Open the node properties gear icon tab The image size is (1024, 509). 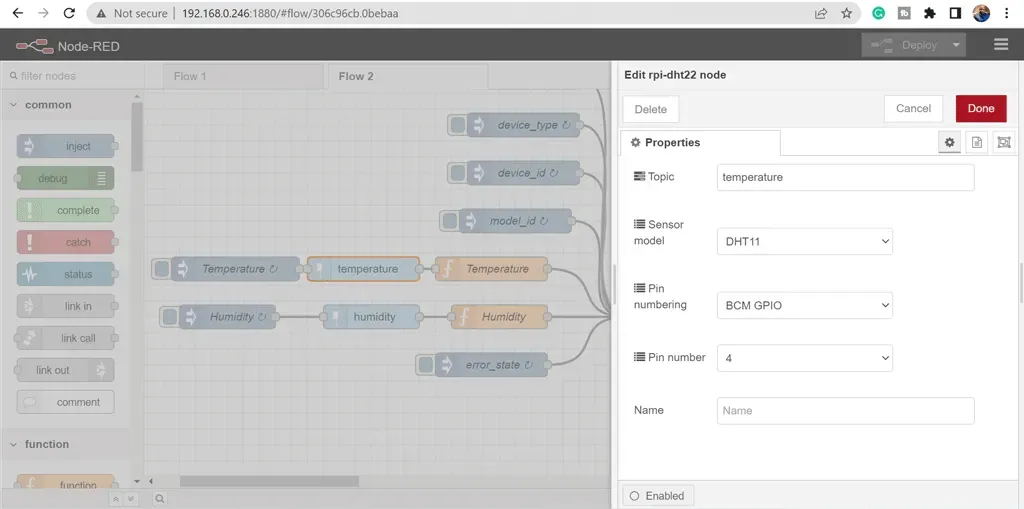(x=950, y=142)
